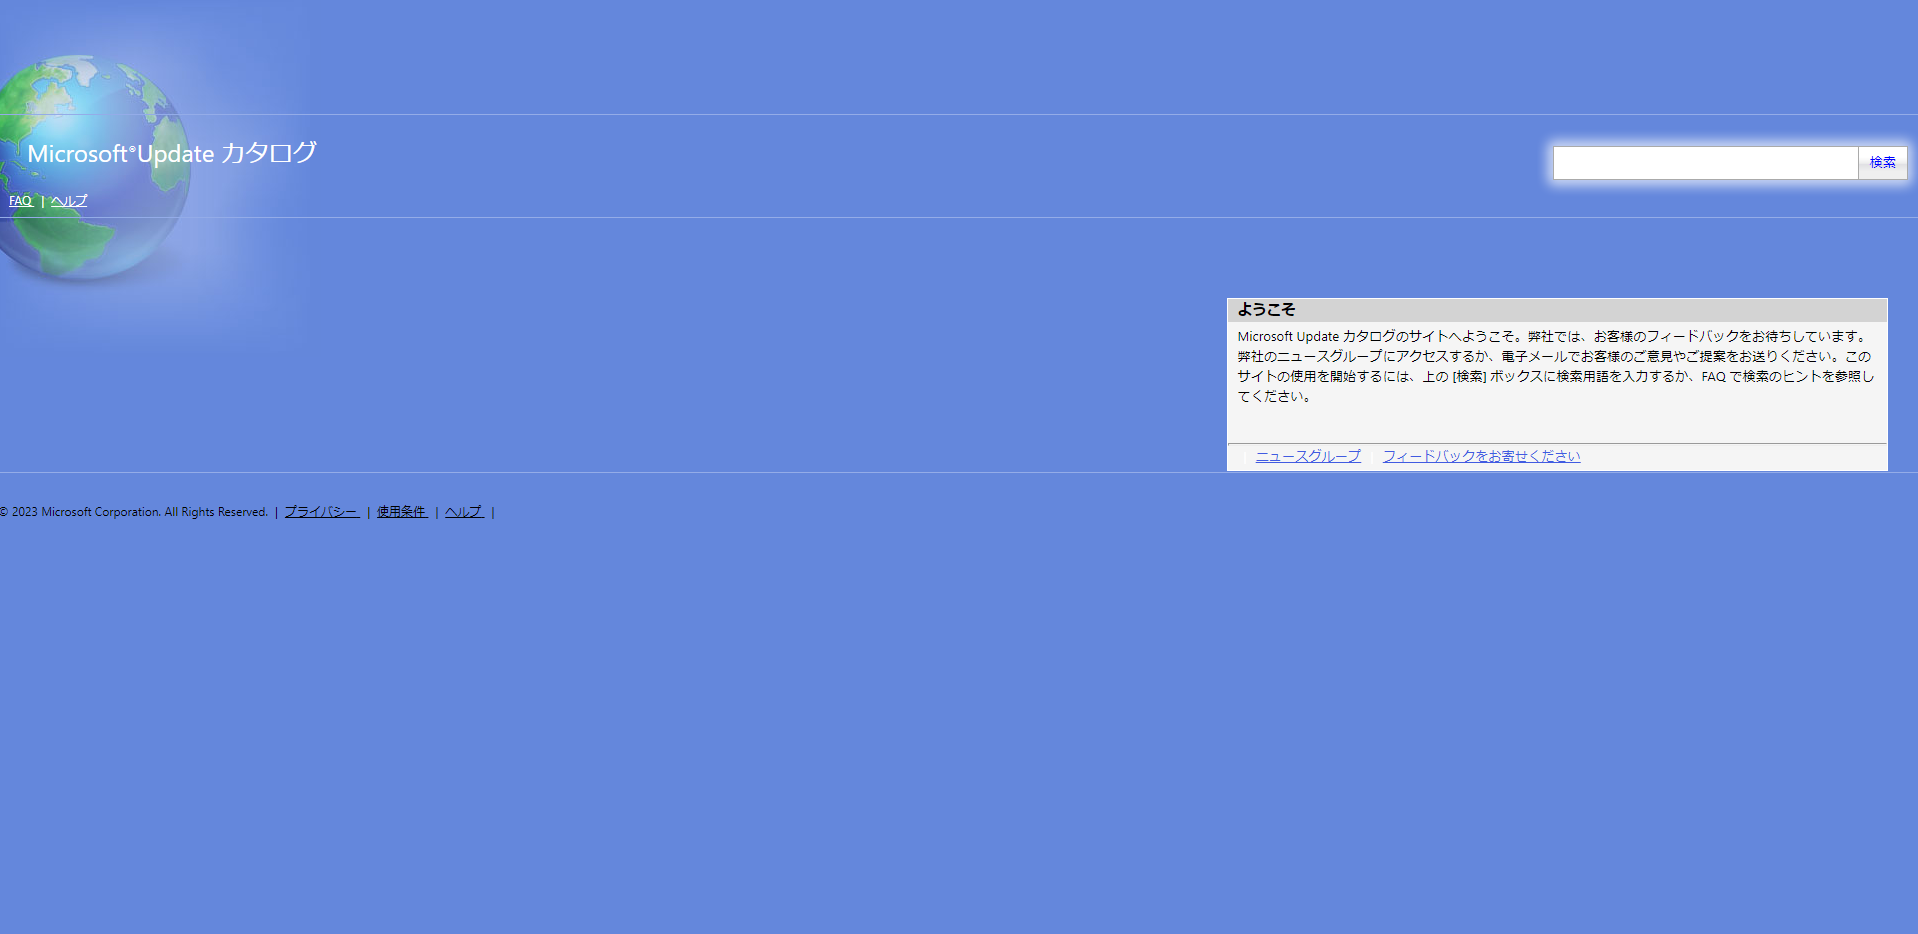Click the pipe separator after the footer ヘルプ link

coord(493,513)
